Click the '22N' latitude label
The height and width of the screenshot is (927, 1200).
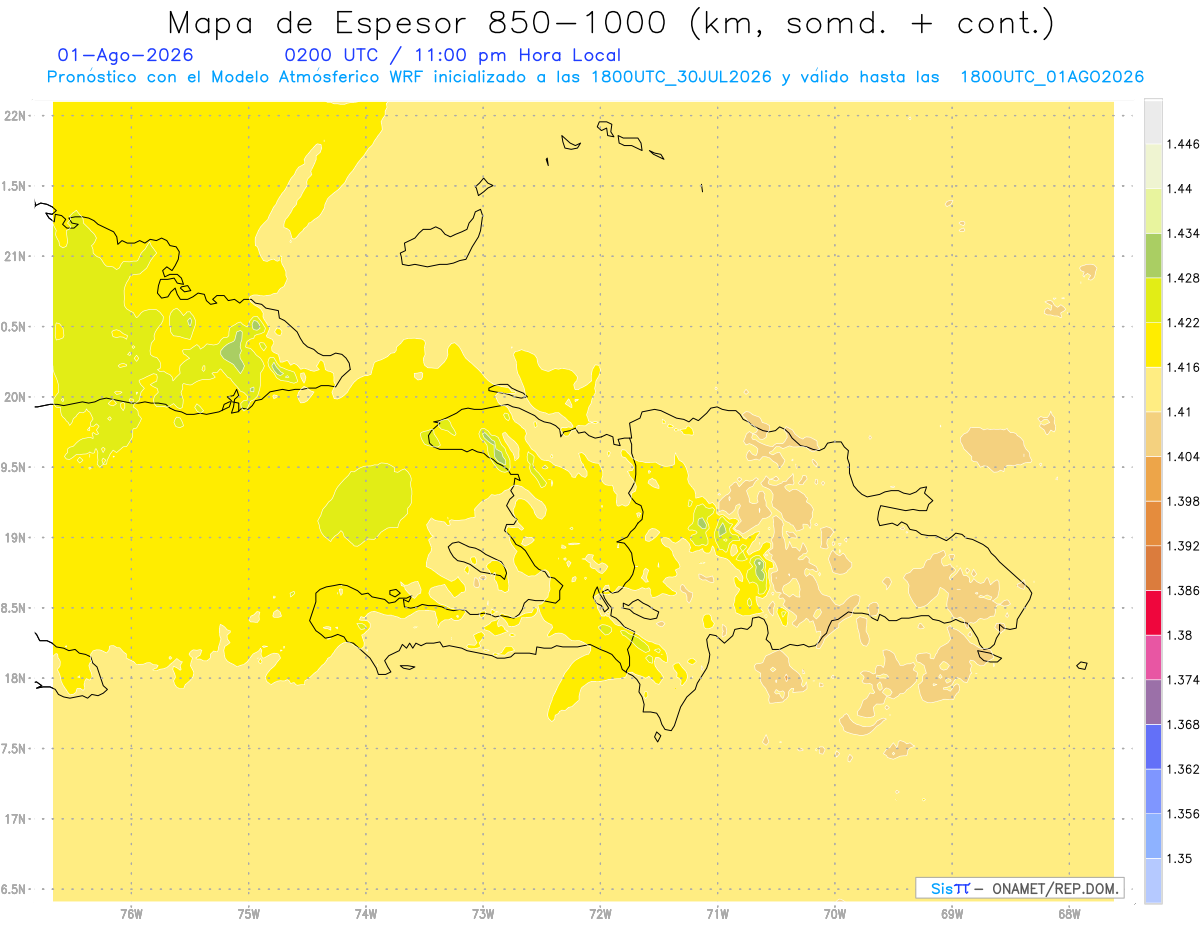click(15, 116)
